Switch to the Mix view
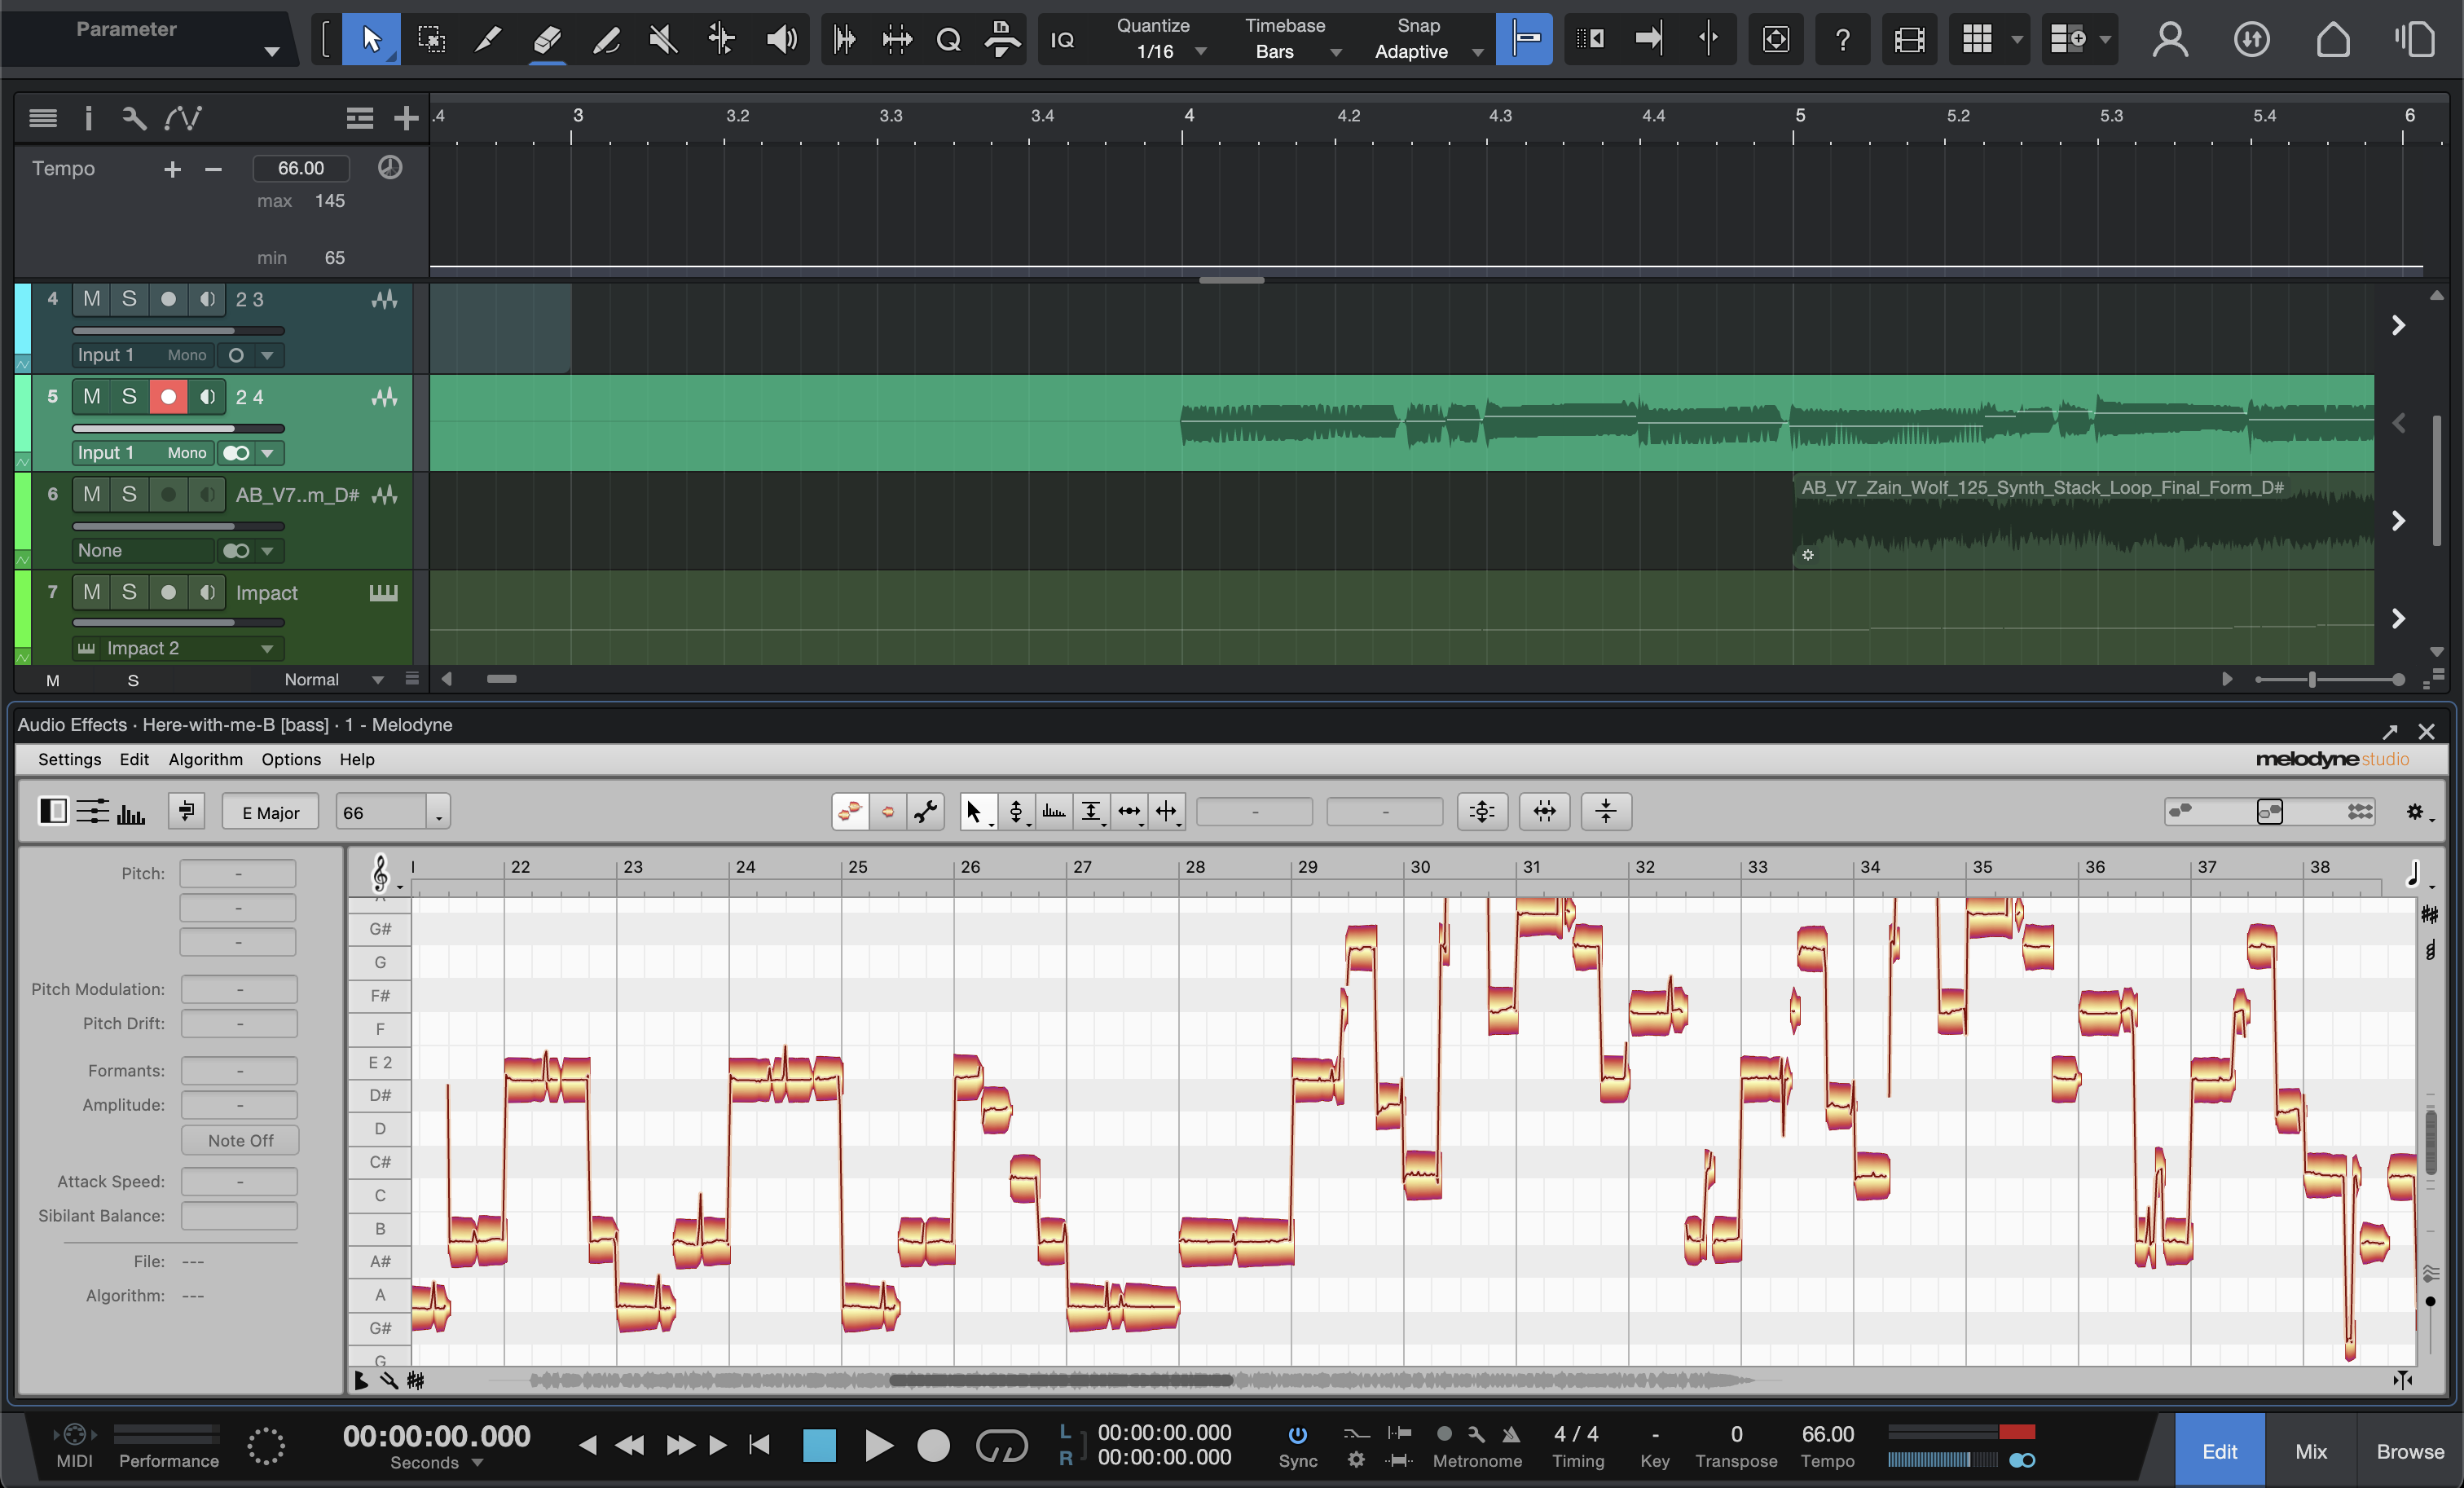The image size is (2464, 1488). [x=2310, y=1451]
